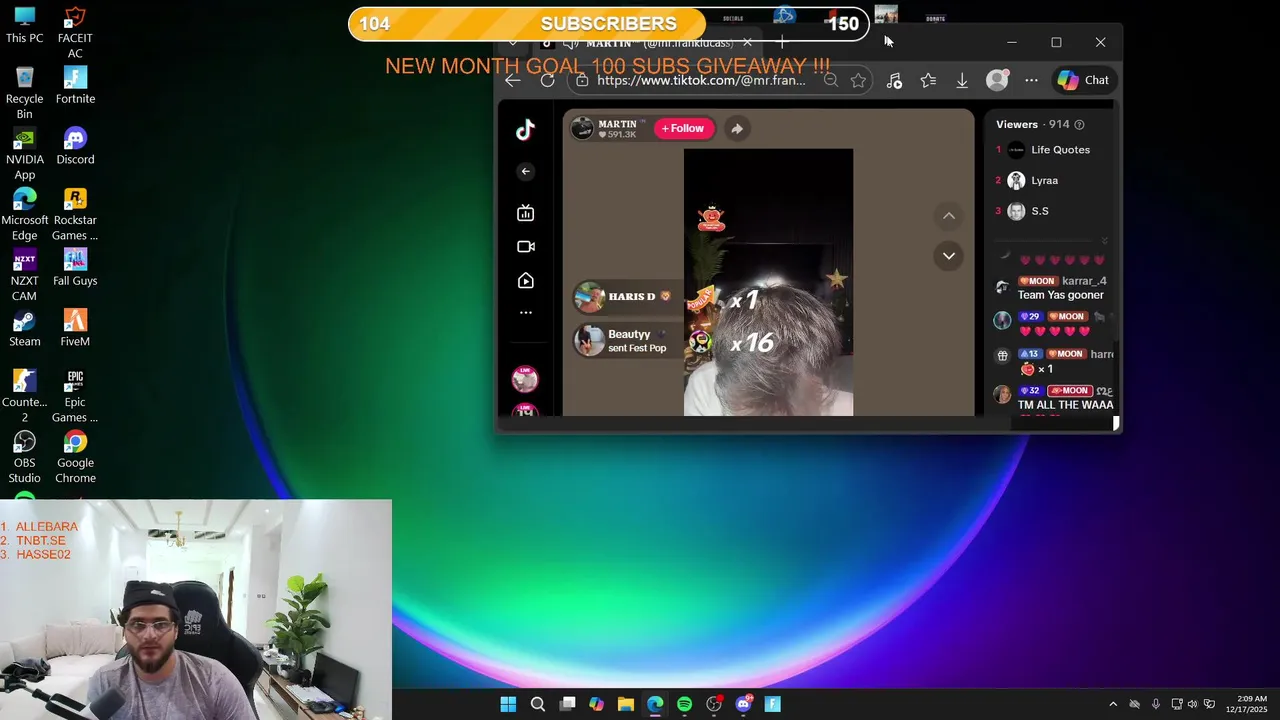Open first LIVE avatar in TikTok sidebar
The width and height of the screenshot is (1280, 720).
pos(525,378)
